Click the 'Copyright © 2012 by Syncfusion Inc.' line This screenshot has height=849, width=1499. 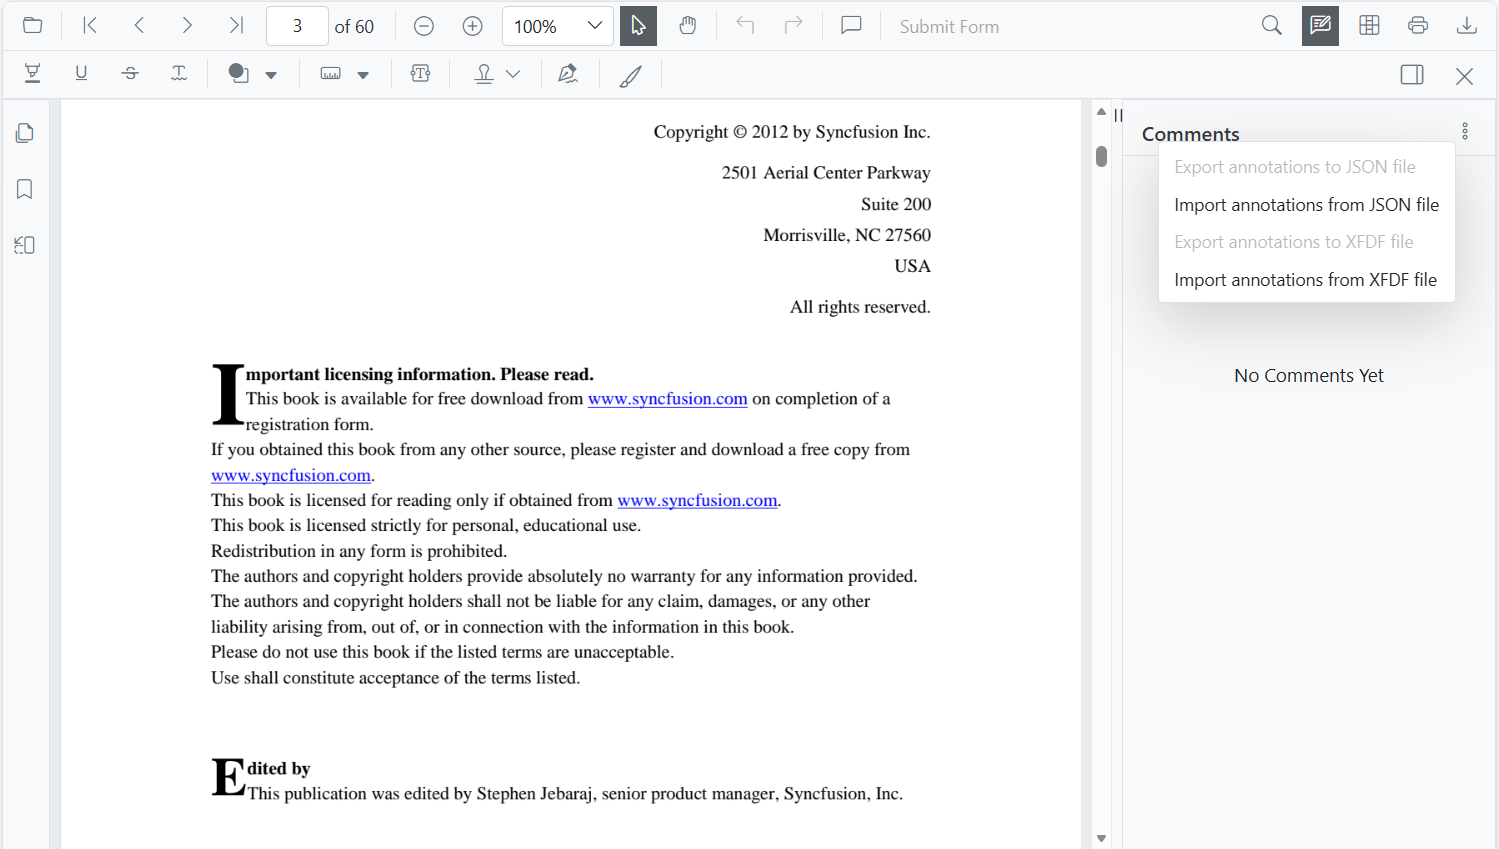tap(792, 132)
